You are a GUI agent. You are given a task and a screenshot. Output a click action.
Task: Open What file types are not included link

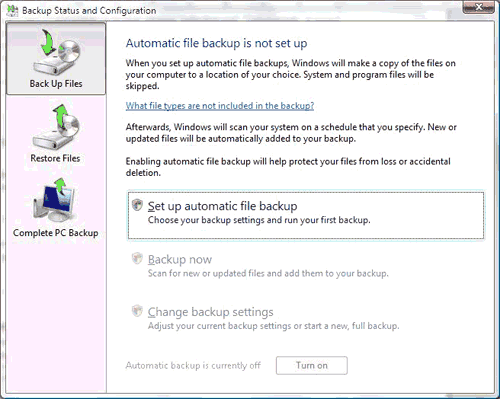pyautogui.click(x=220, y=106)
